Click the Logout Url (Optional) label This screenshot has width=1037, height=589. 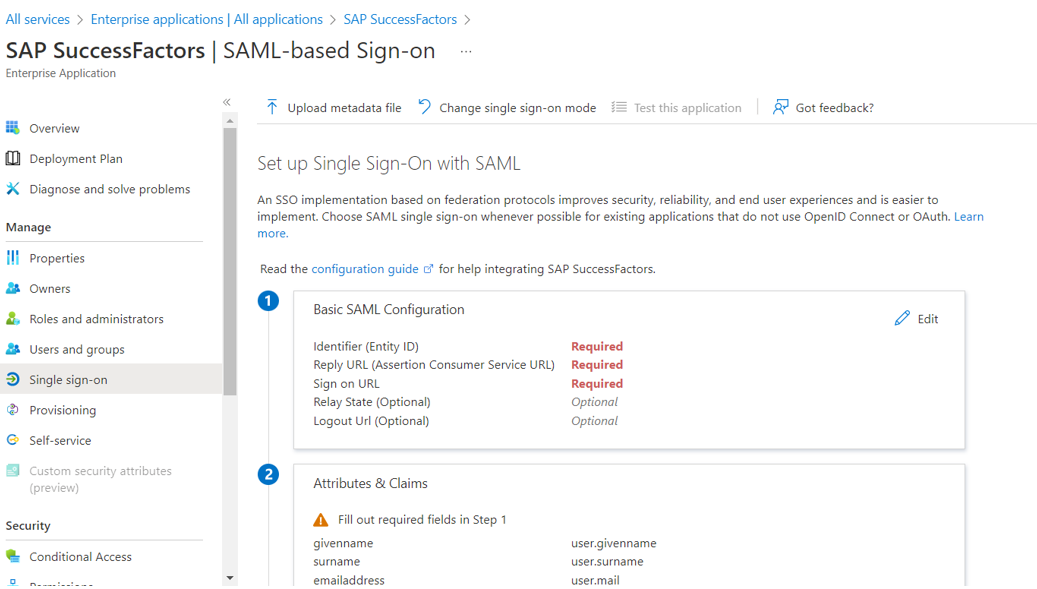tap(371, 420)
